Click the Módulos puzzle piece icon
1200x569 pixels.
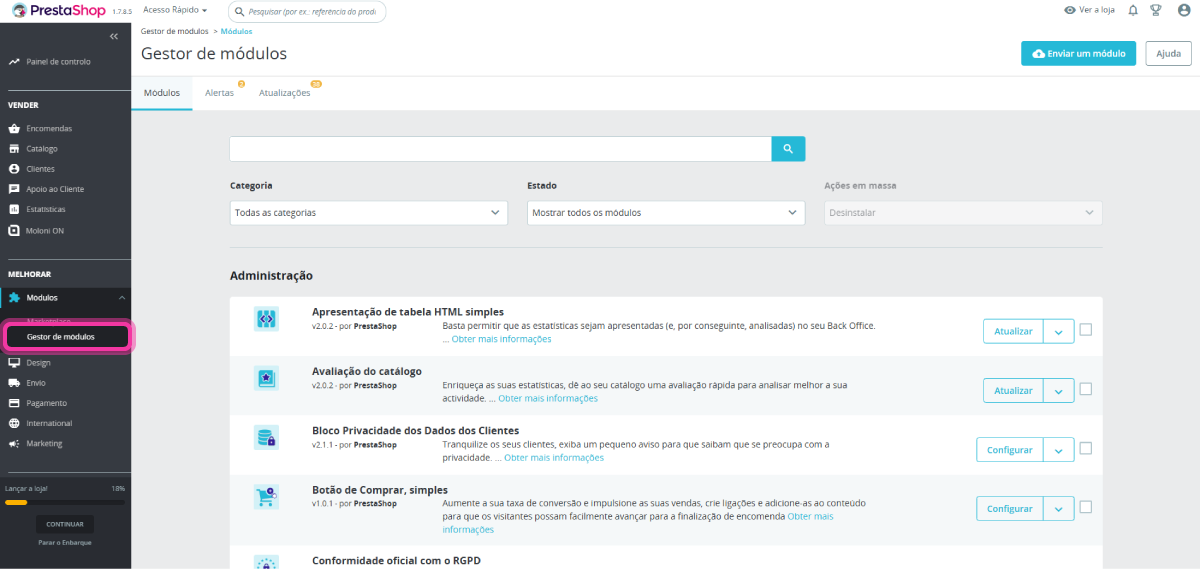pyautogui.click(x=14, y=298)
